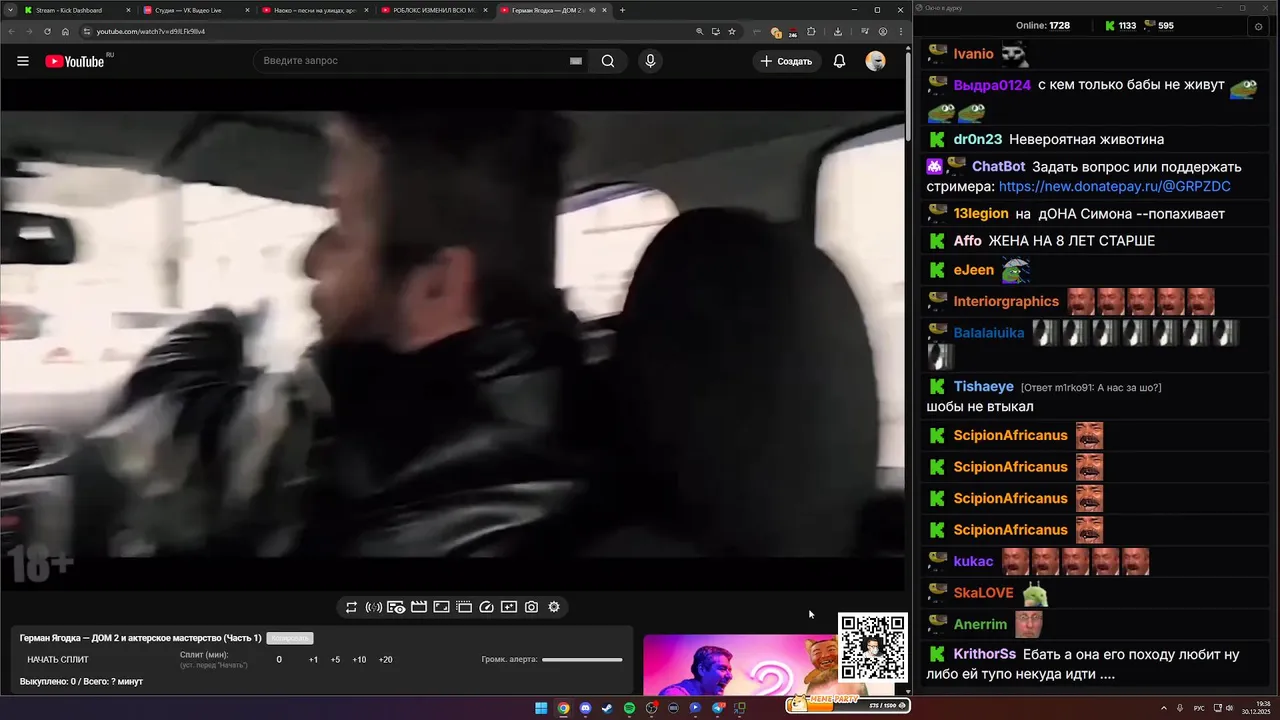Screen dimensions: 1280x720
Task: Open a new Chrome tab
Action: click(622, 10)
